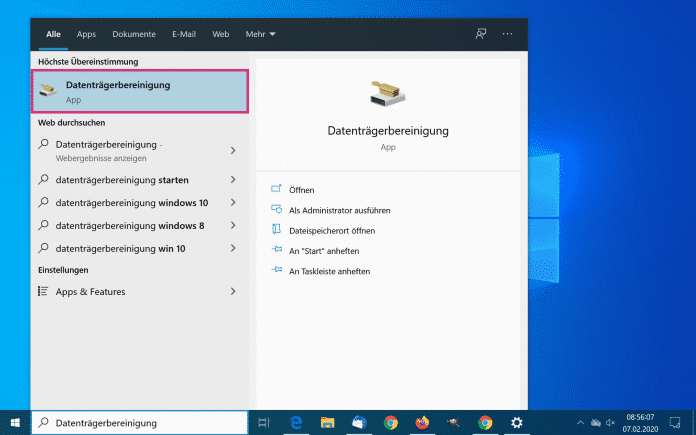The width and height of the screenshot is (696, 435).
Task: Expand arrow for 'datenträgerbereinigung starten' suggestion
Action: pos(233,179)
